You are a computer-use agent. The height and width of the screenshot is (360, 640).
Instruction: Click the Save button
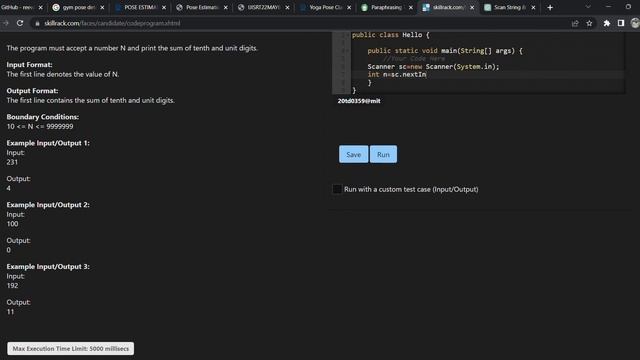(x=353, y=154)
